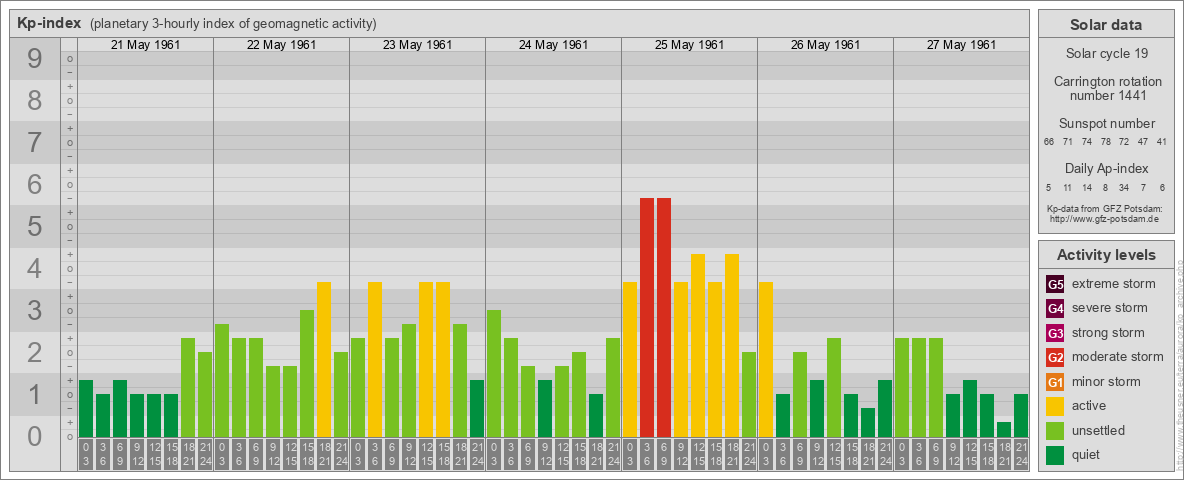Click the 21 May 1961 date header

click(x=146, y=45)
